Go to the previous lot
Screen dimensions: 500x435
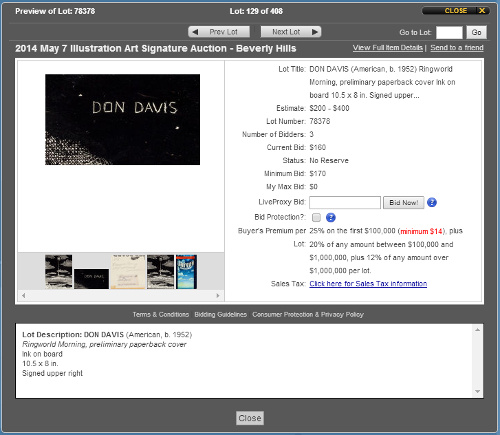click(x=219, y=32)
